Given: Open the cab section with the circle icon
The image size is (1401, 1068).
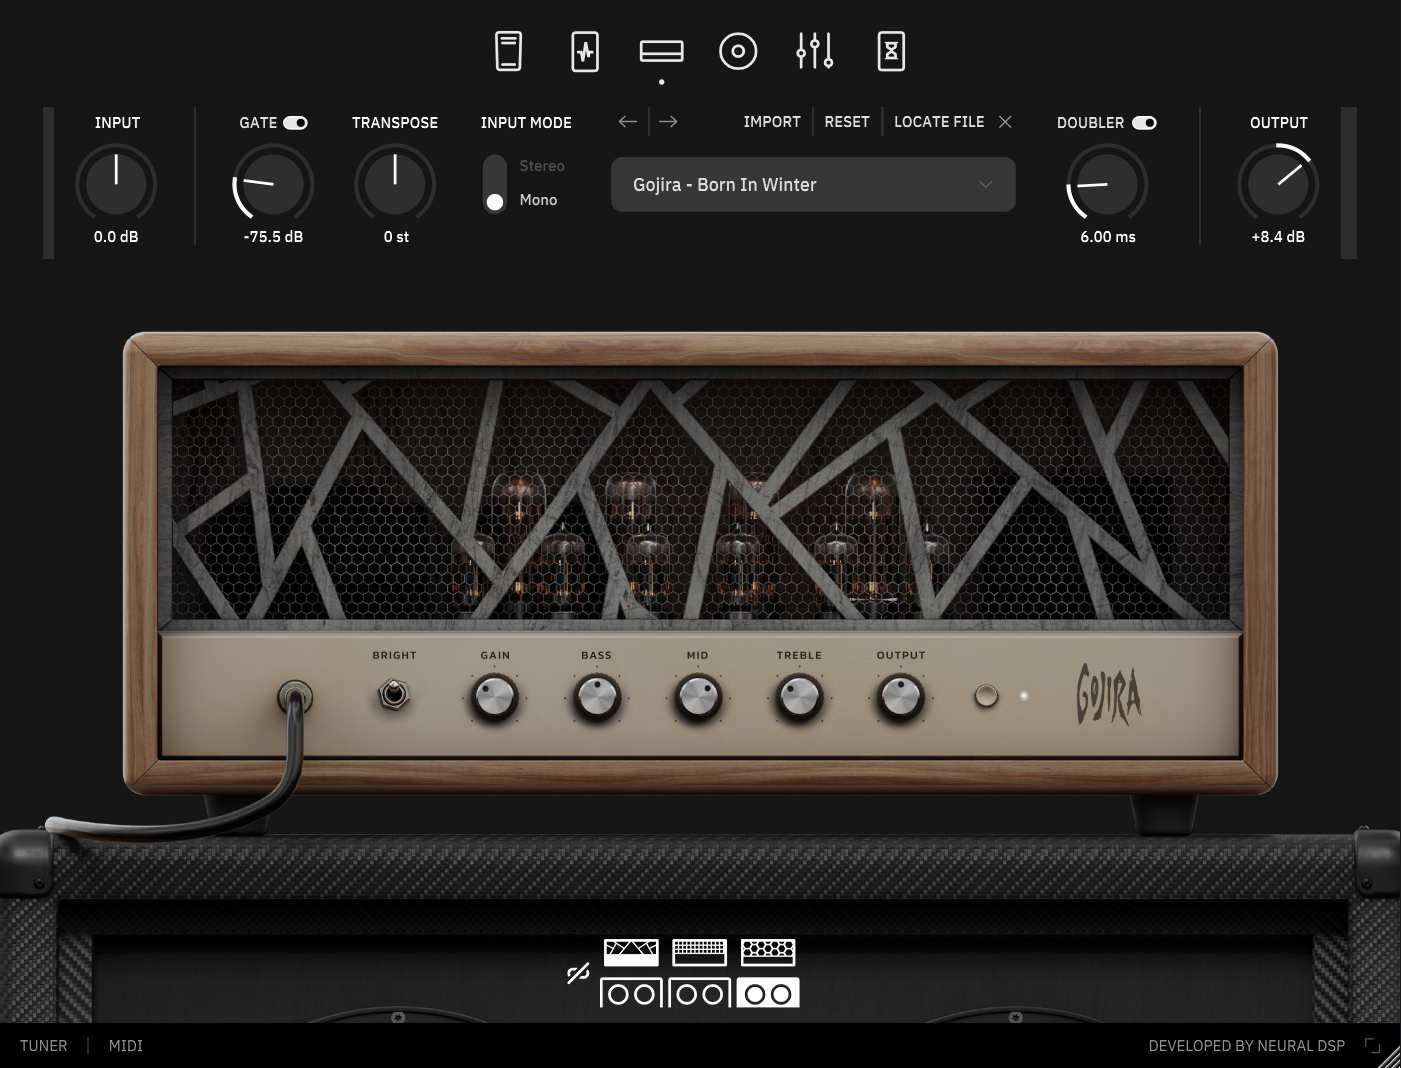Looking at the screenshot, I should [x=738, y=51].
